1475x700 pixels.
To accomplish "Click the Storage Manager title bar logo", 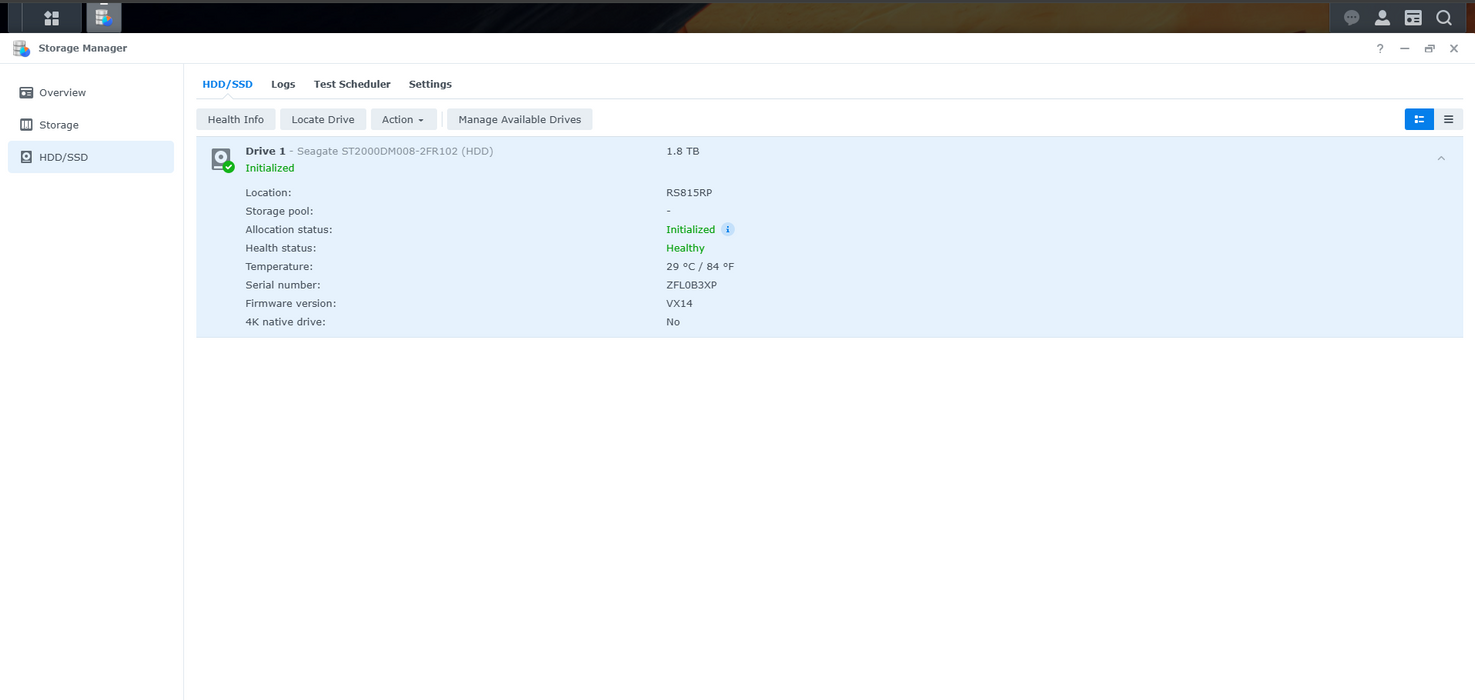I will pos(21,48).
